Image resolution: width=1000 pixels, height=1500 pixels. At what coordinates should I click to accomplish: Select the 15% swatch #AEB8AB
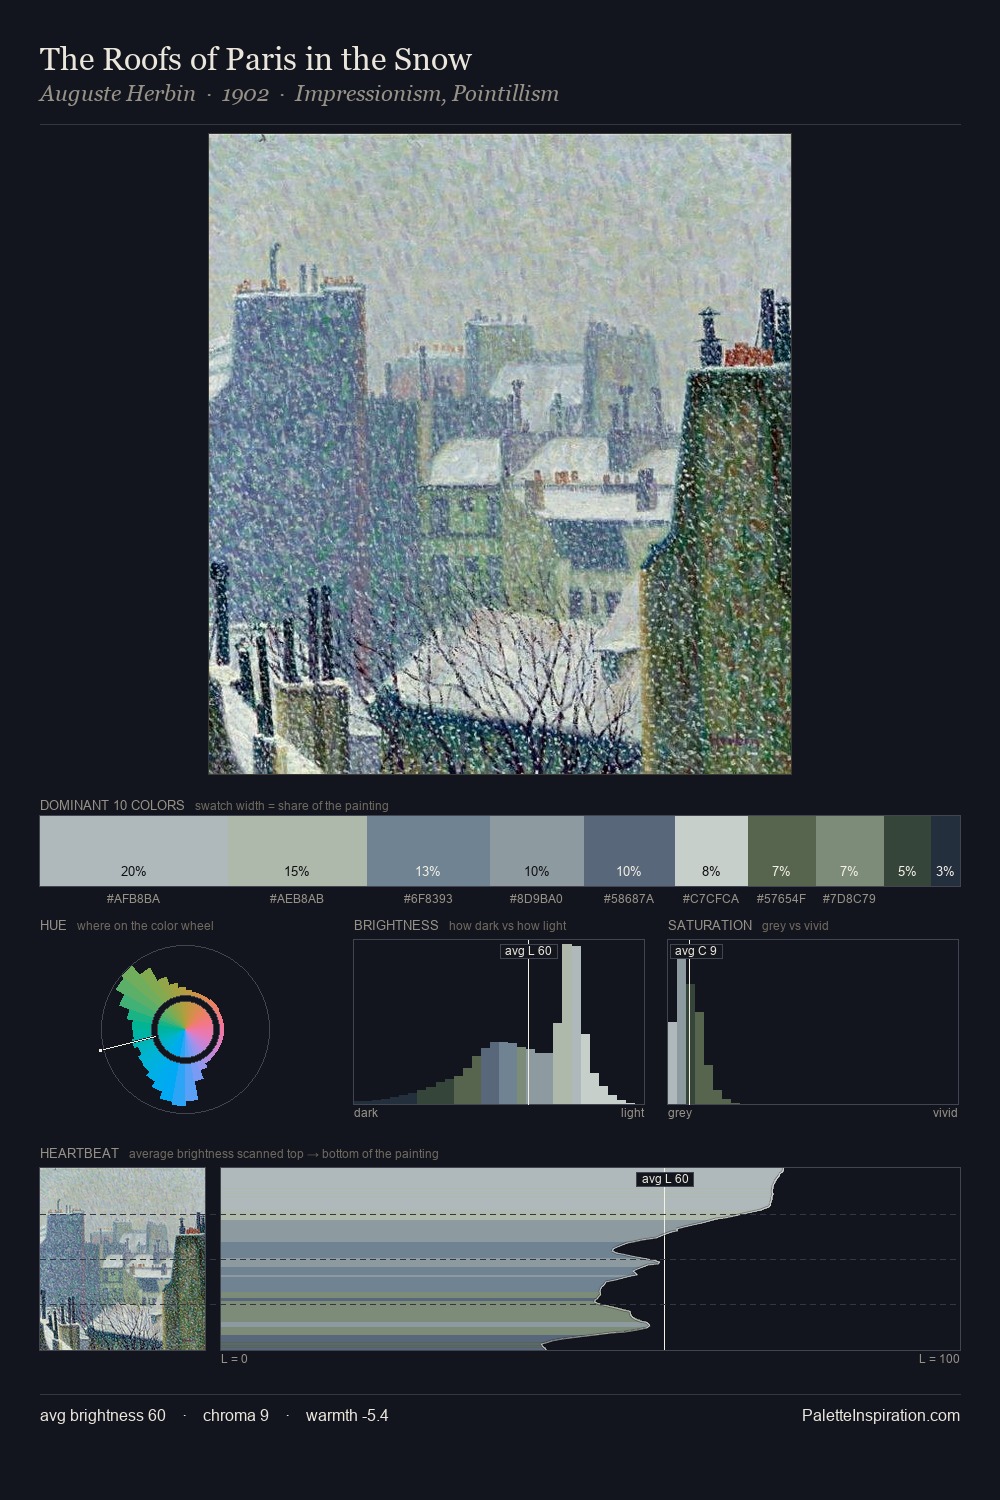[297, 851]
